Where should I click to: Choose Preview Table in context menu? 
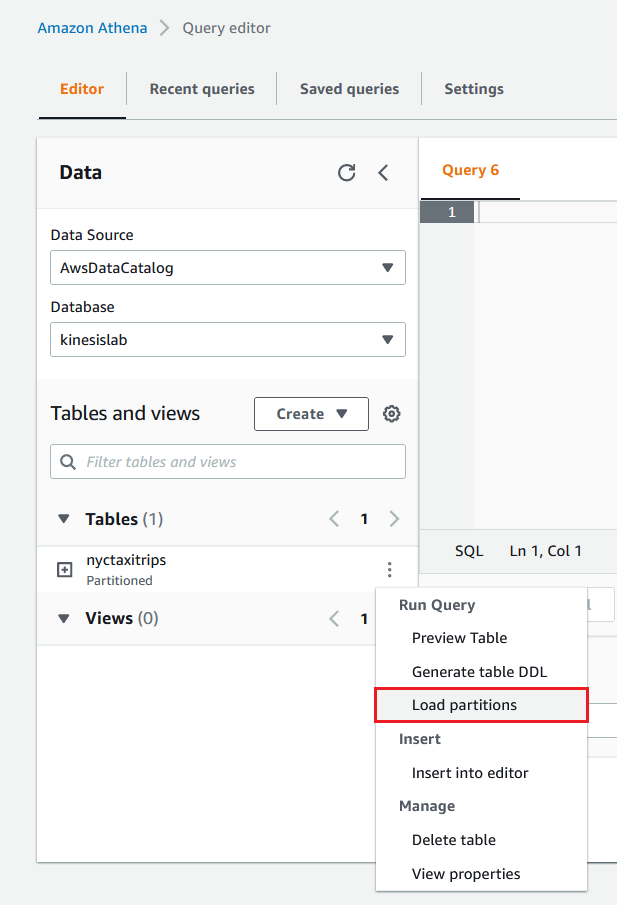(459, 638)
